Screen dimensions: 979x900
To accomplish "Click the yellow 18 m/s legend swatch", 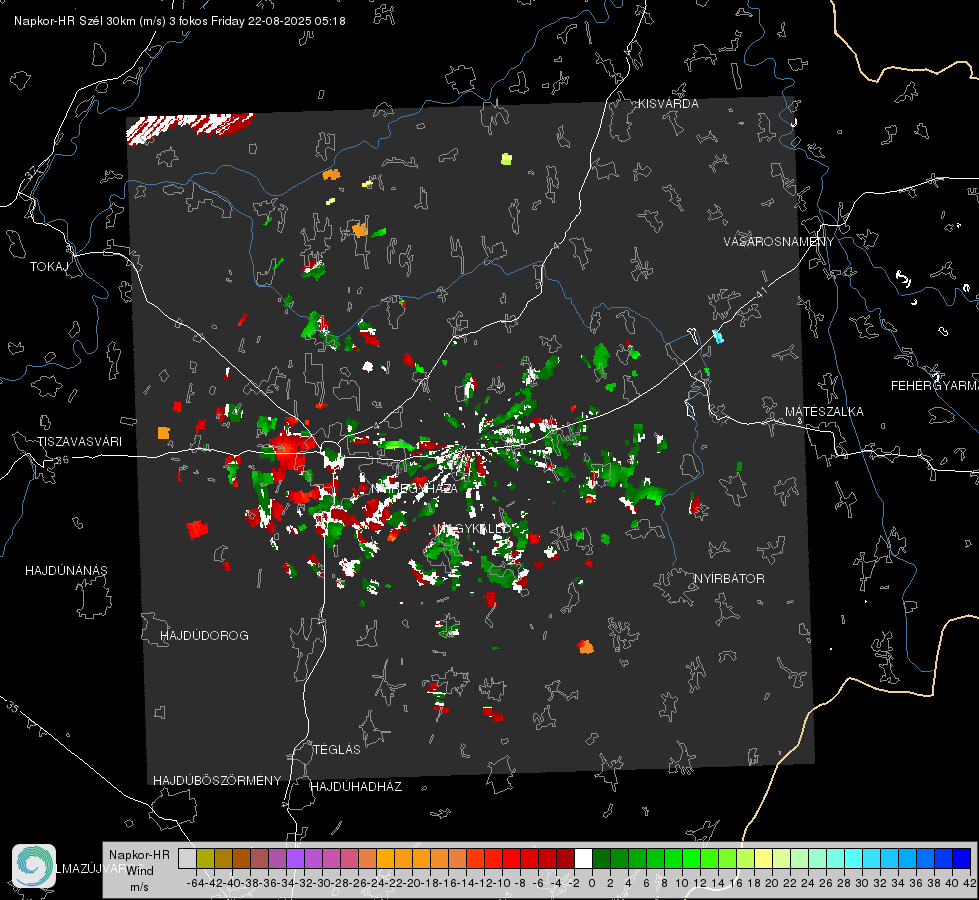I will [x=763, y=858].
